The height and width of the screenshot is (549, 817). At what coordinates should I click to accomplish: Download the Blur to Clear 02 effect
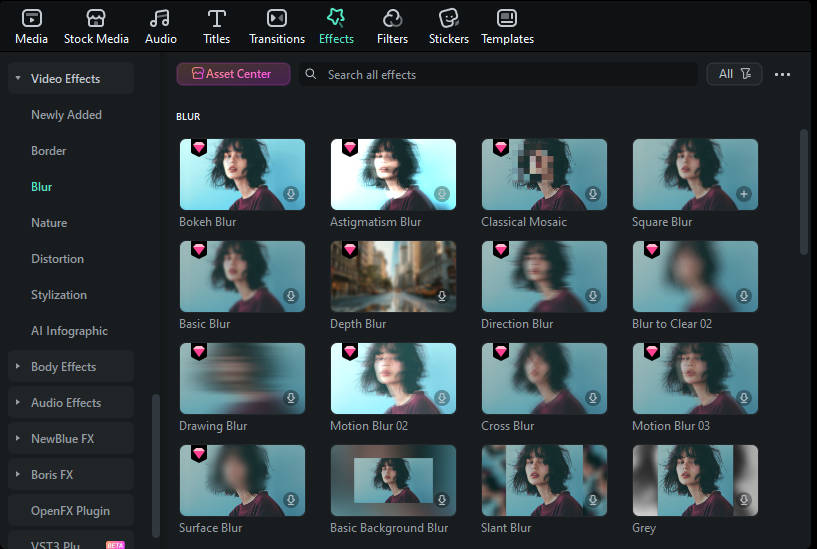744,296
